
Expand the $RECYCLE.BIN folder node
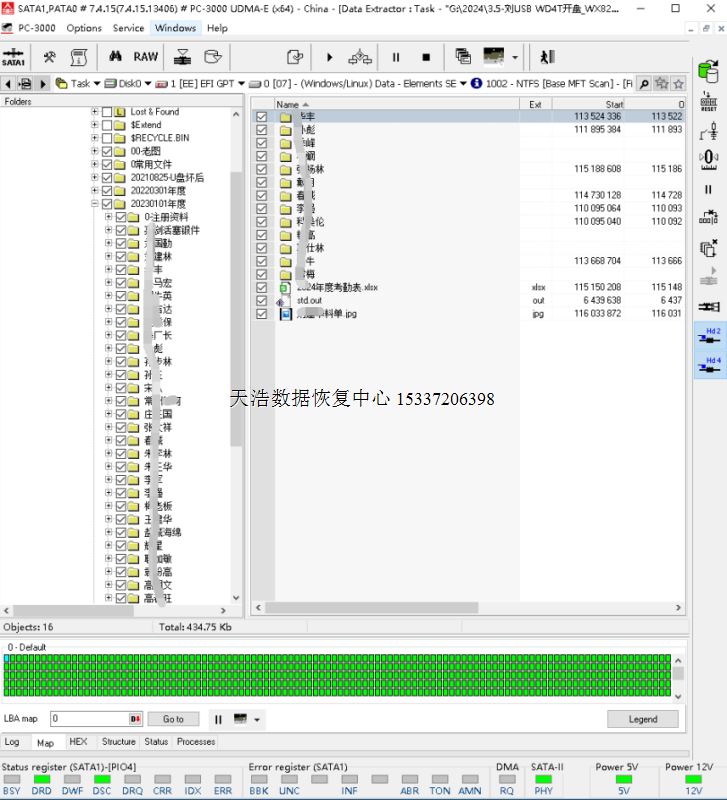[x=95, y=138]
